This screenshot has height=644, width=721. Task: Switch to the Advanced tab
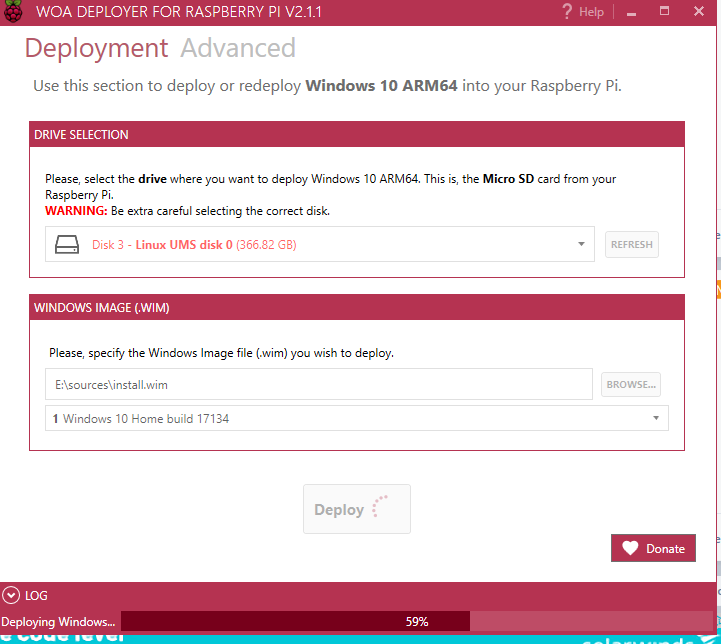pos(238,48)
